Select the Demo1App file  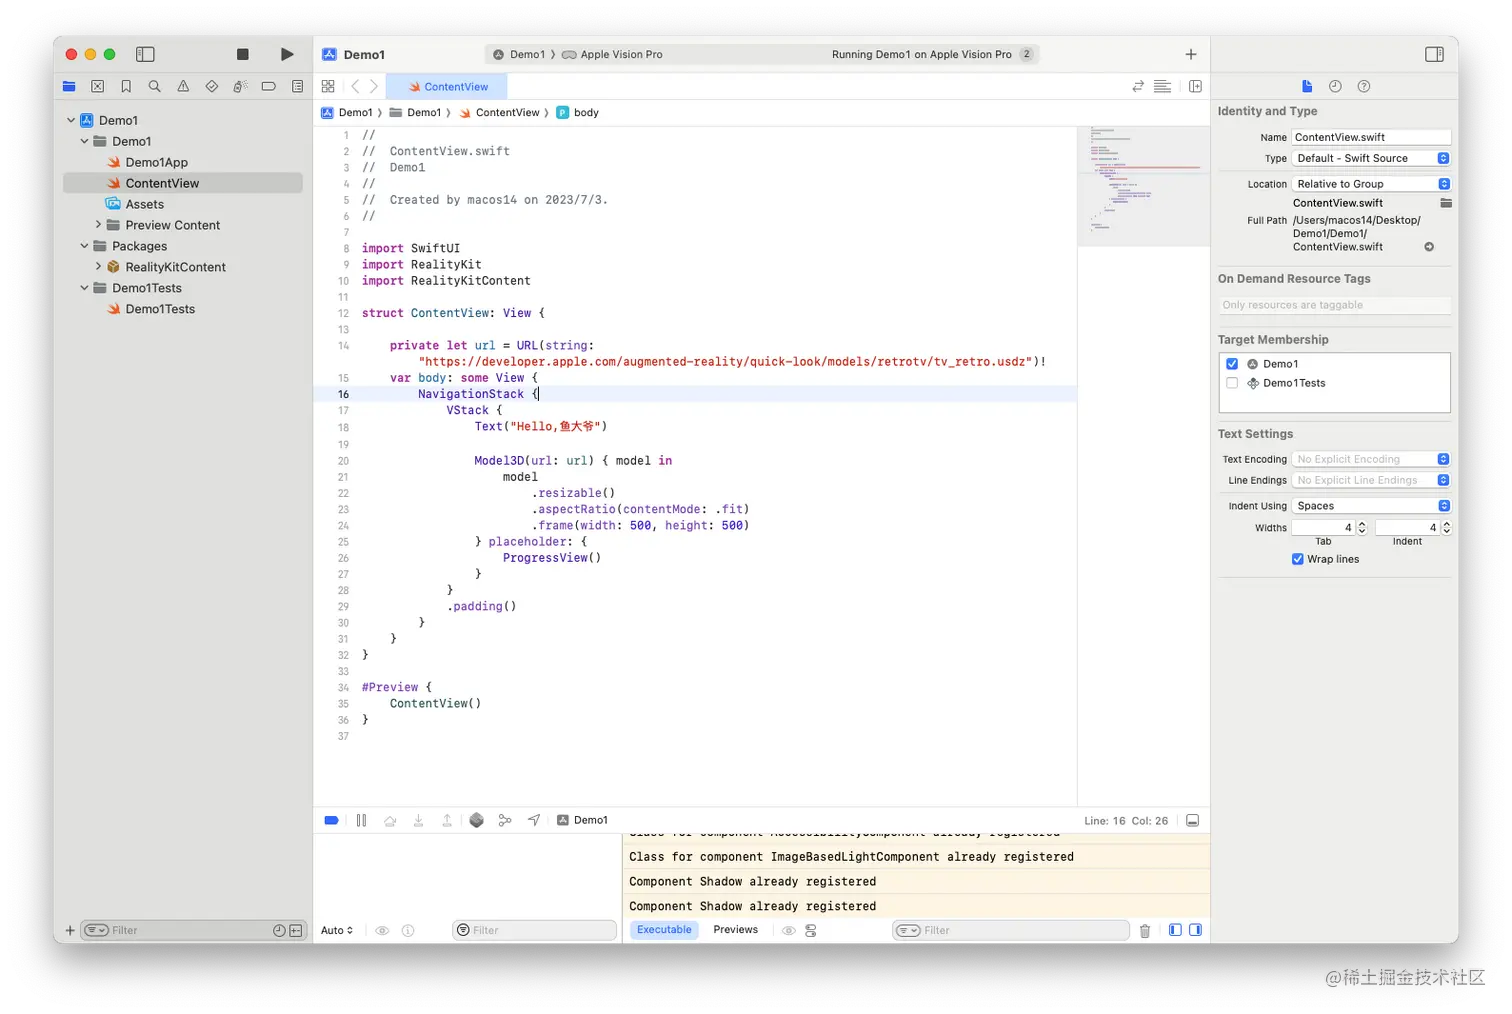tap(156, 162)
